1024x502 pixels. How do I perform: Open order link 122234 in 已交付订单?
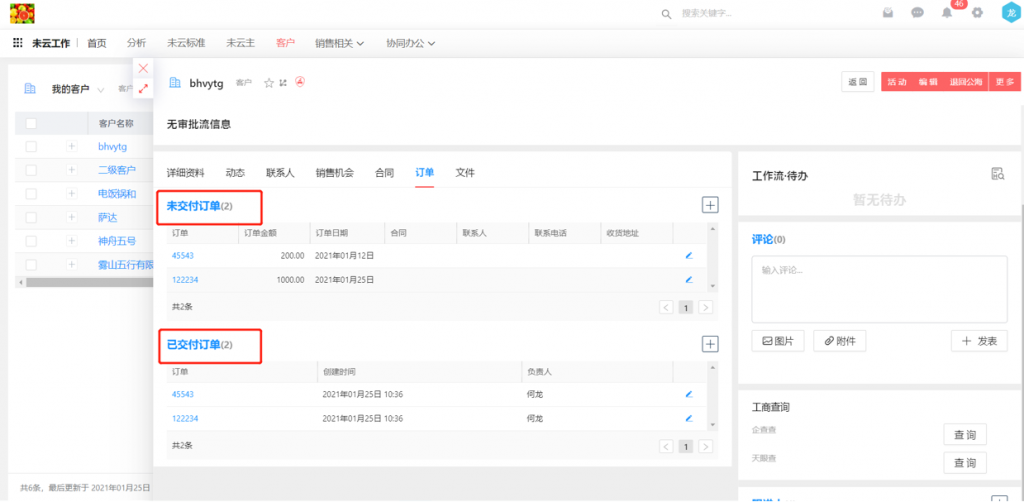[x=185, y=418]
